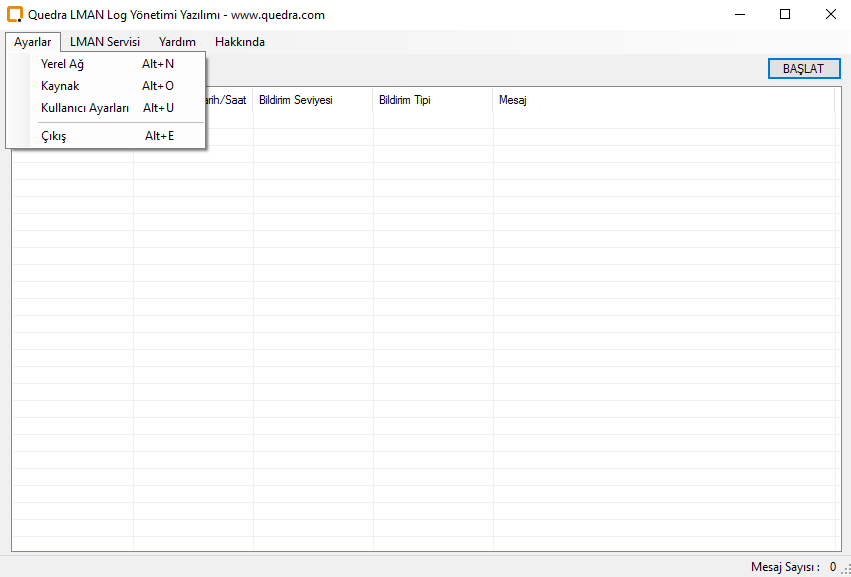Click the resize grip in status bar corner

point(845,570)
